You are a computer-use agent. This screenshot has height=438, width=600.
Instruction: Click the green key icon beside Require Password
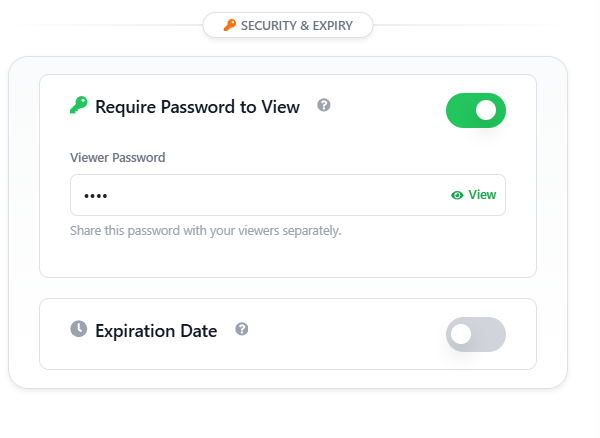tap(79, 106)
